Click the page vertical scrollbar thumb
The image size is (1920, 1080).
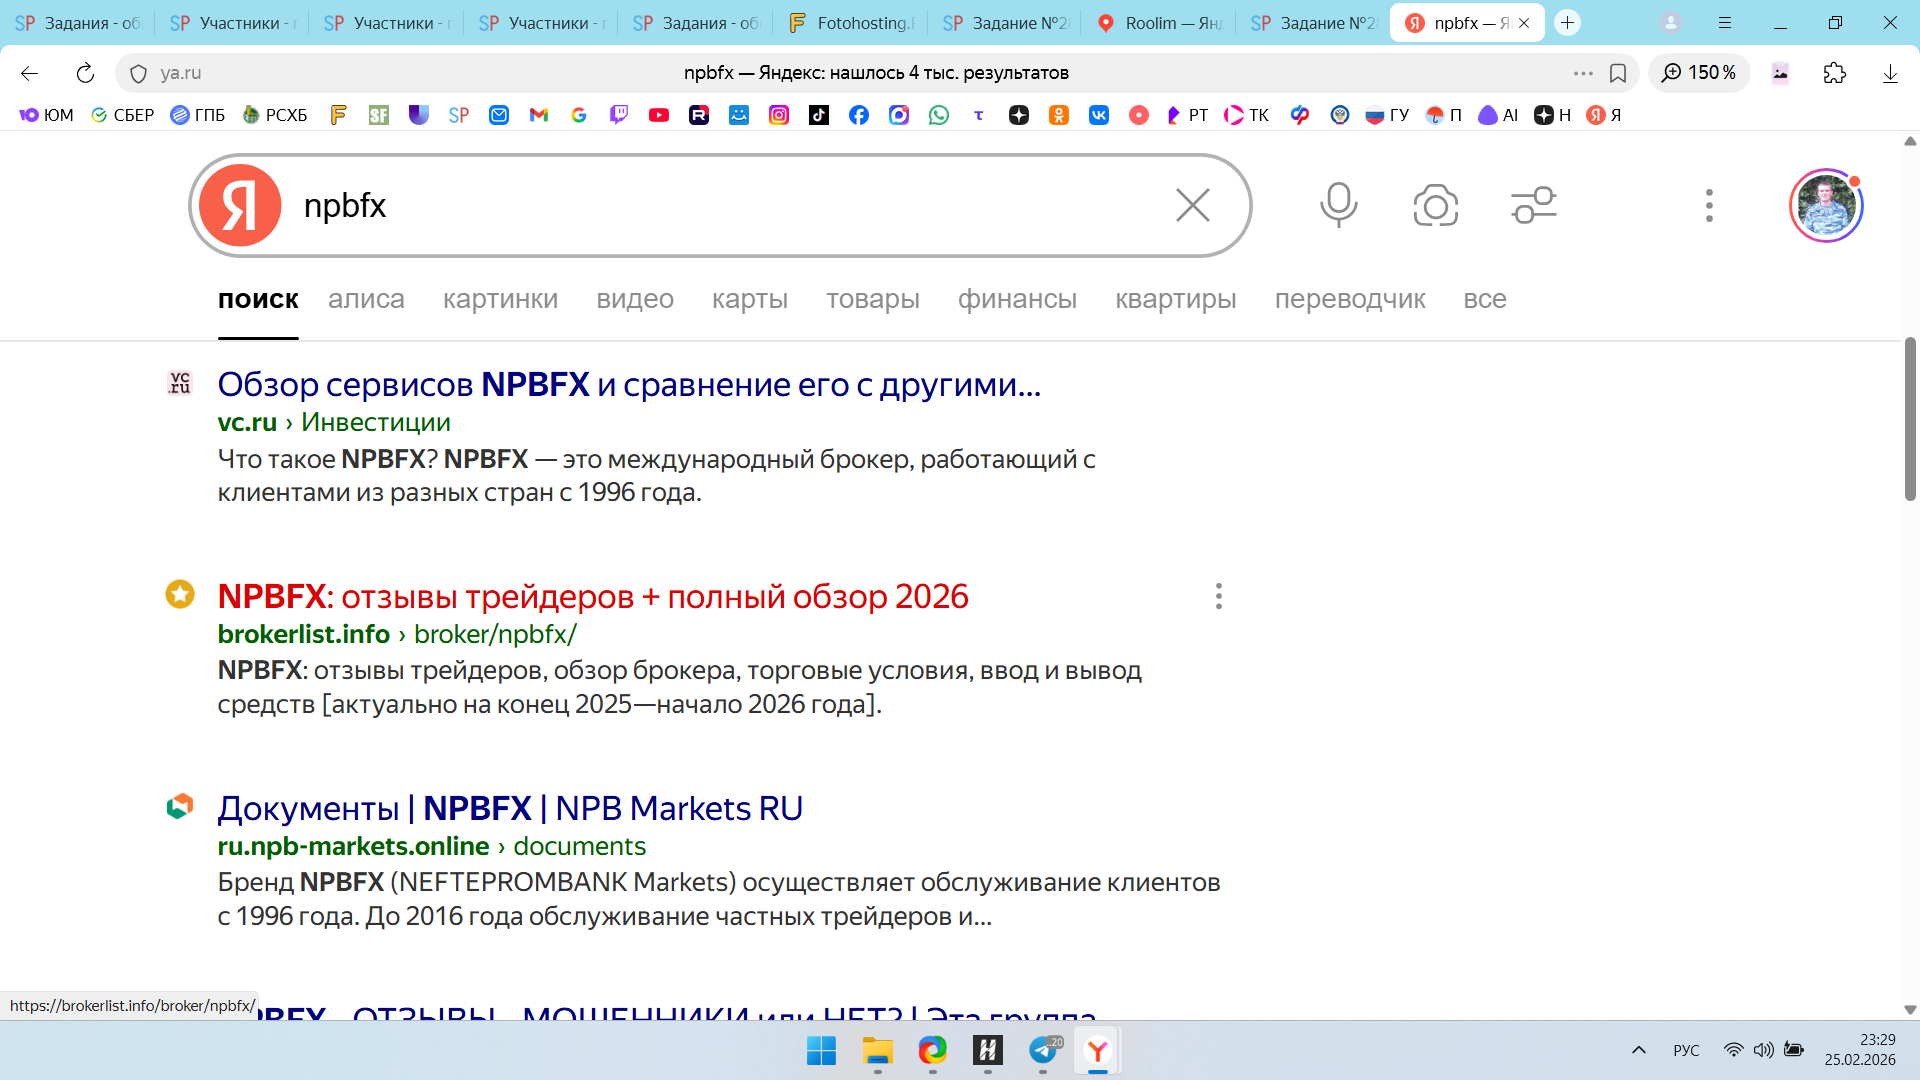tap(1909, 420)
